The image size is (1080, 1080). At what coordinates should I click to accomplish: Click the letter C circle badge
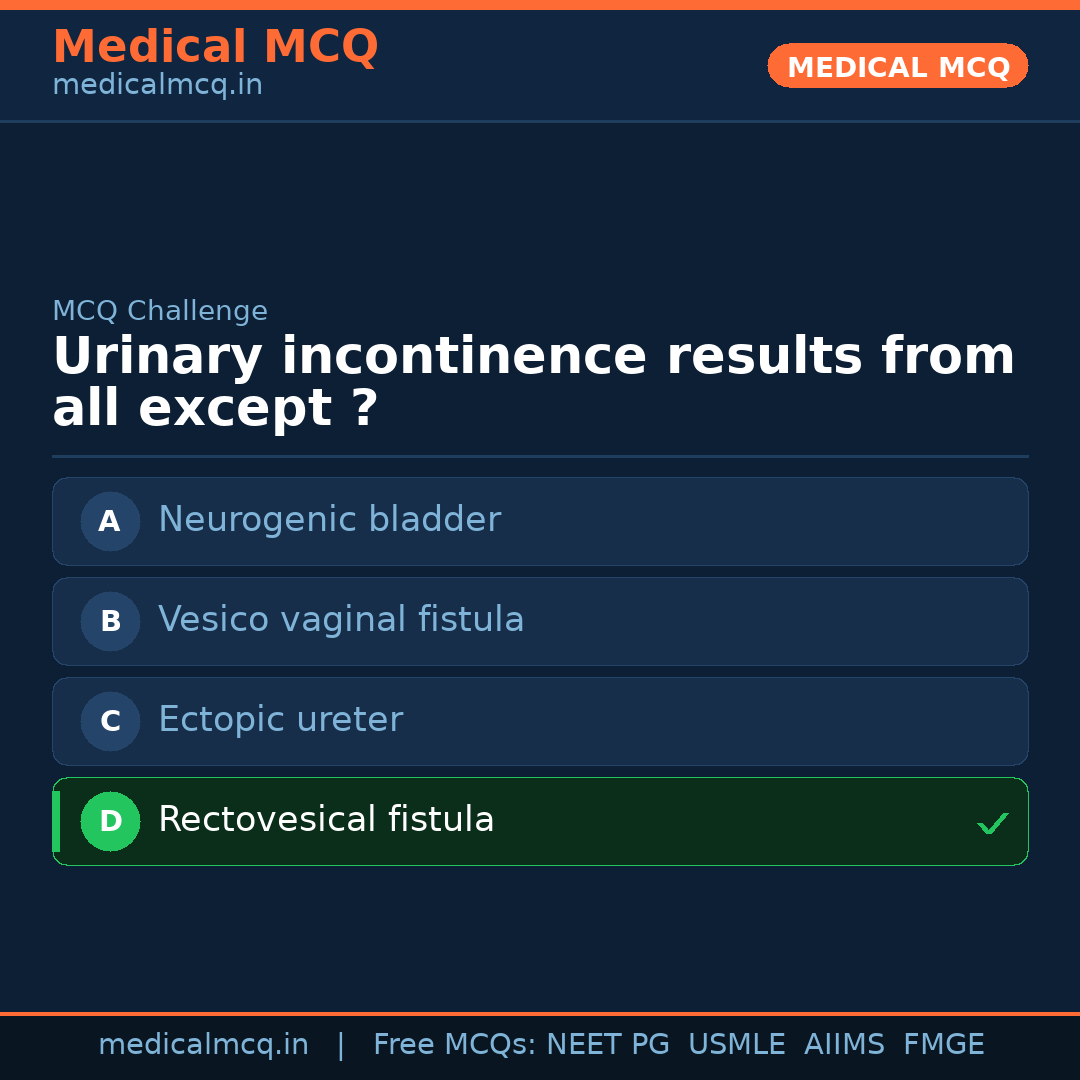point(110,721)
